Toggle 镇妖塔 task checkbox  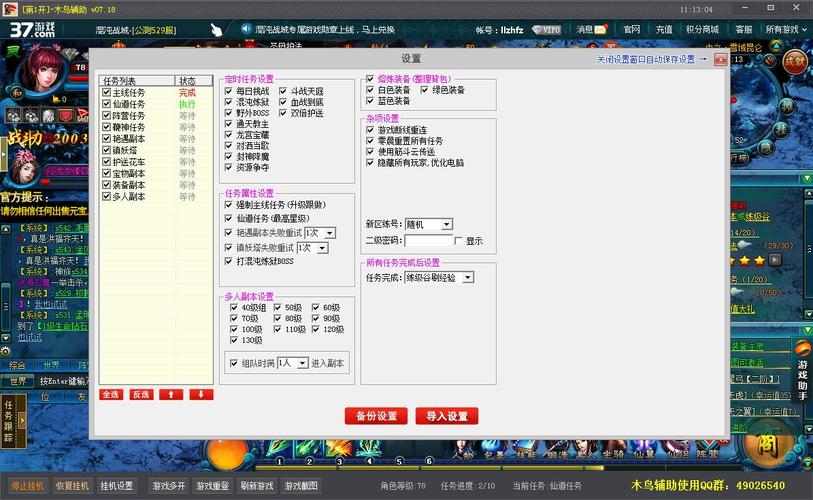coord(106,150)
